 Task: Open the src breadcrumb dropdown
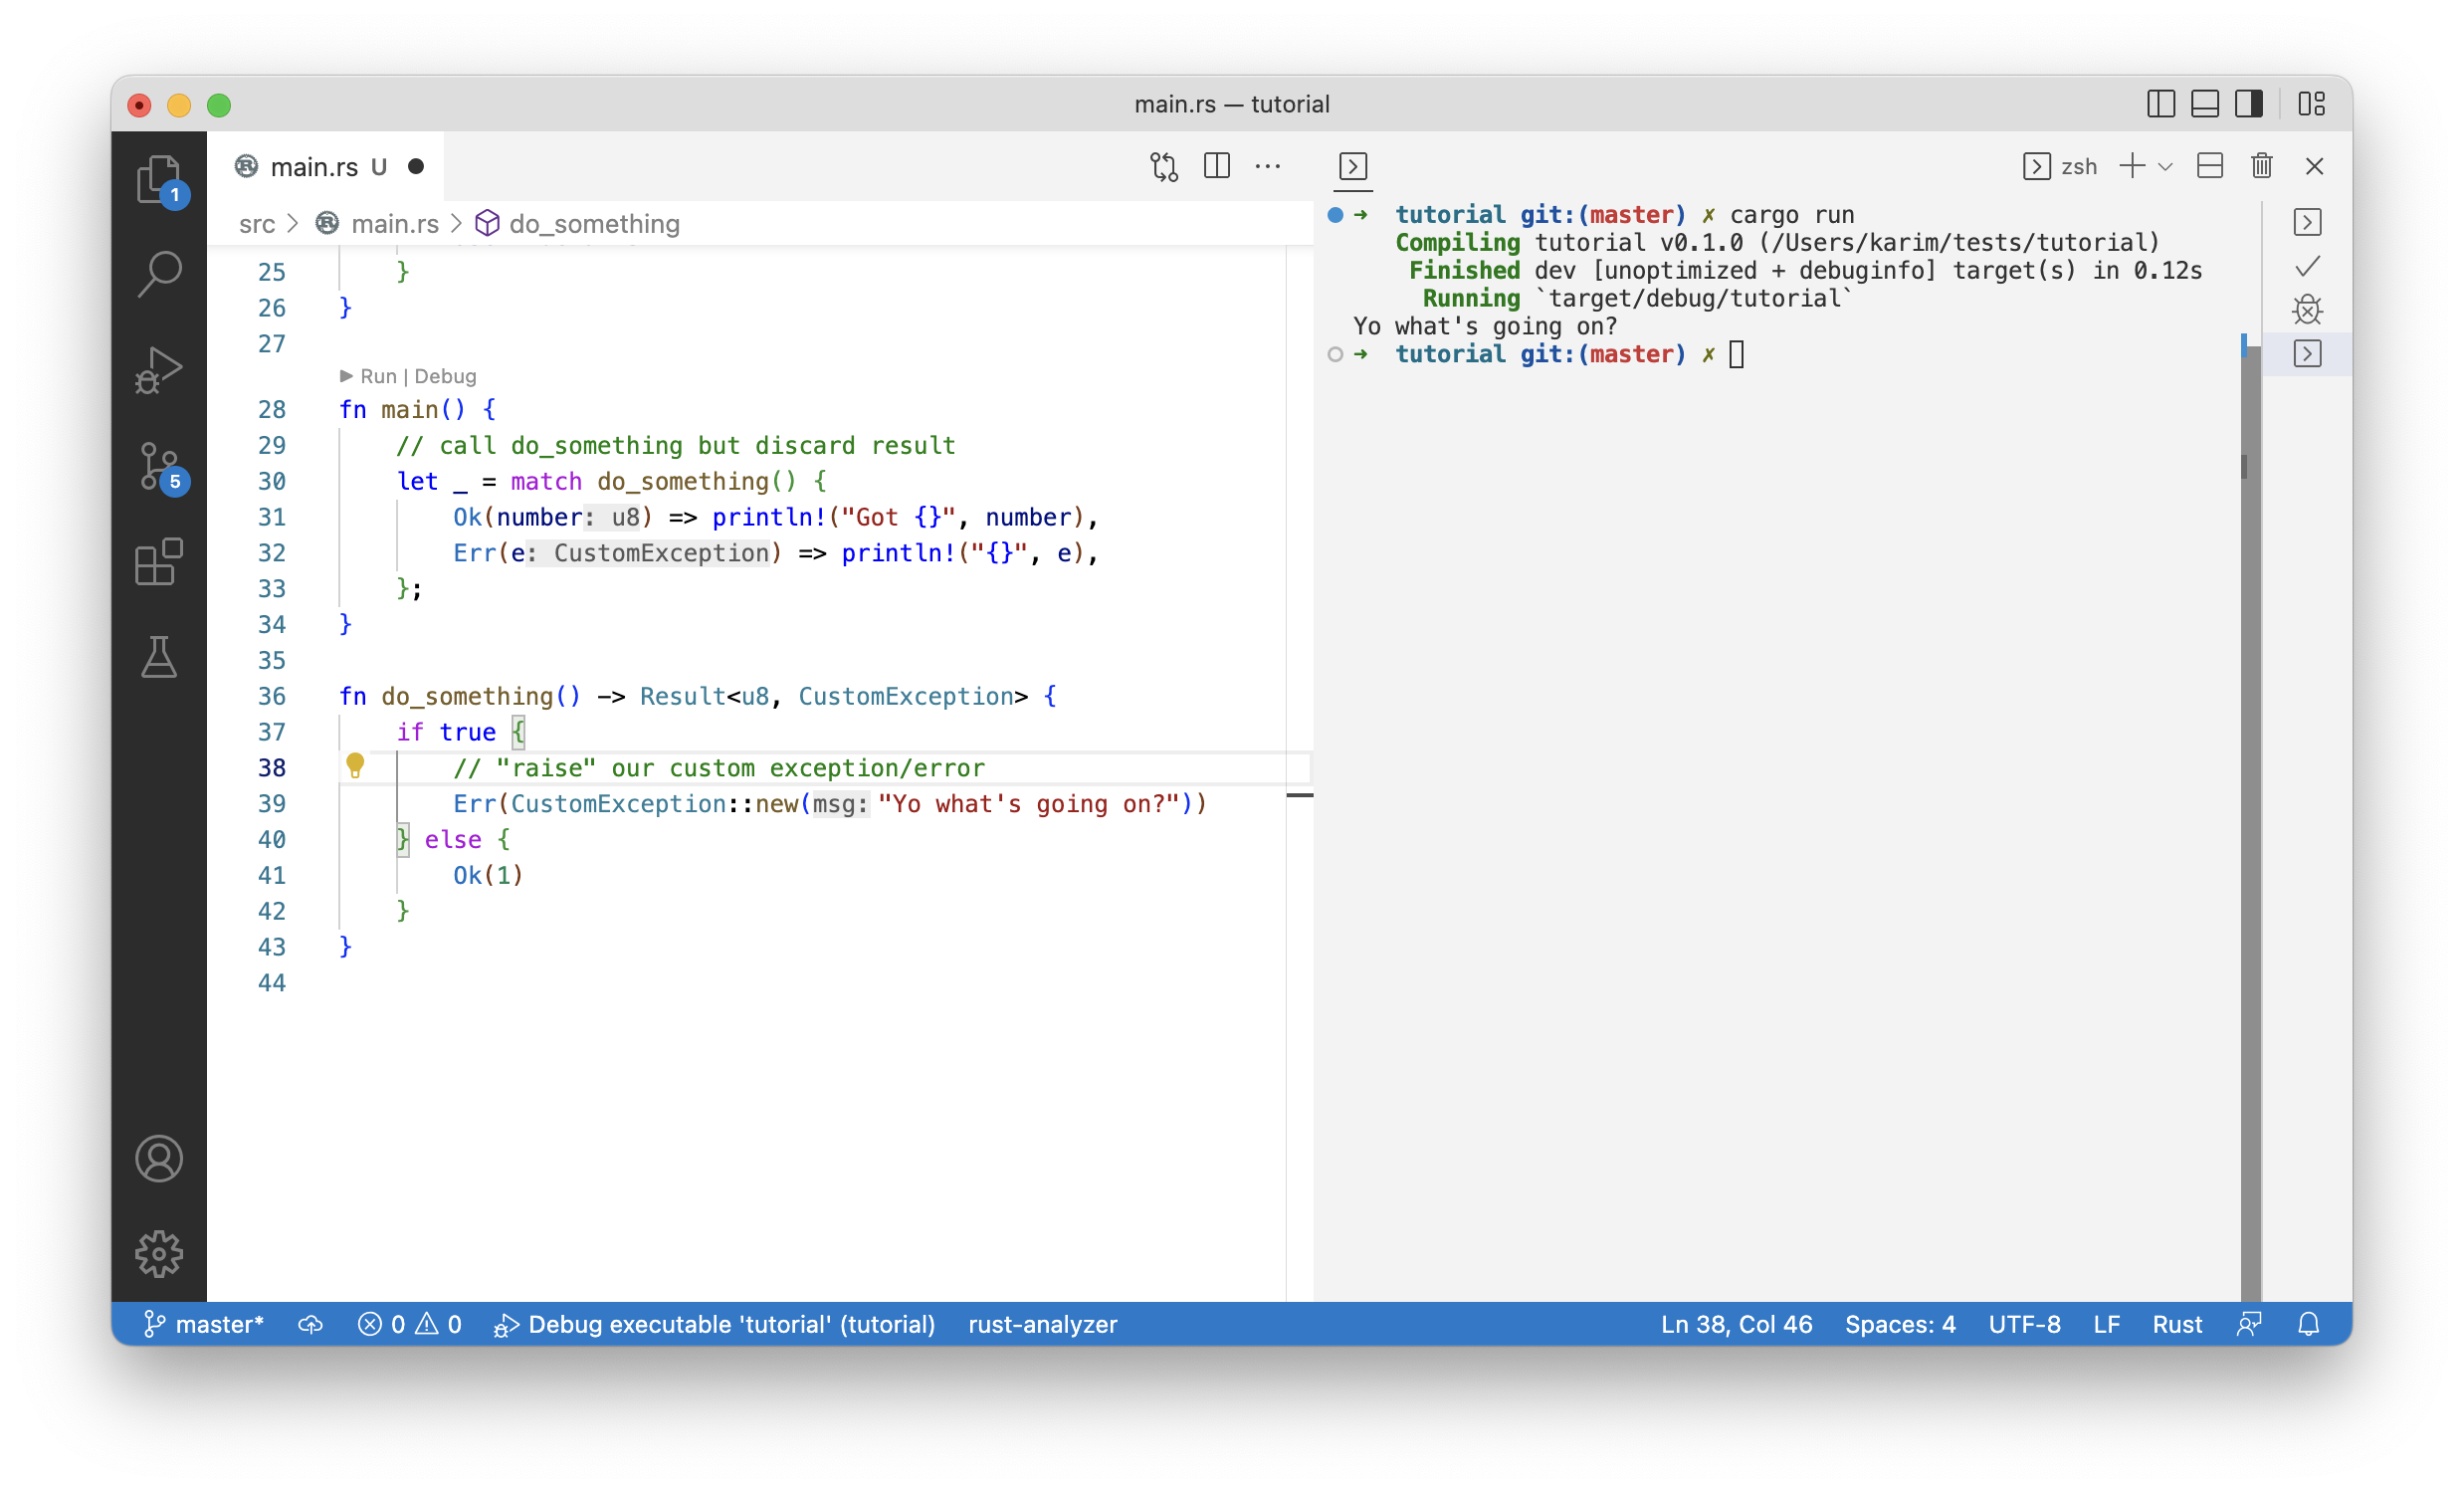point(257,223)
